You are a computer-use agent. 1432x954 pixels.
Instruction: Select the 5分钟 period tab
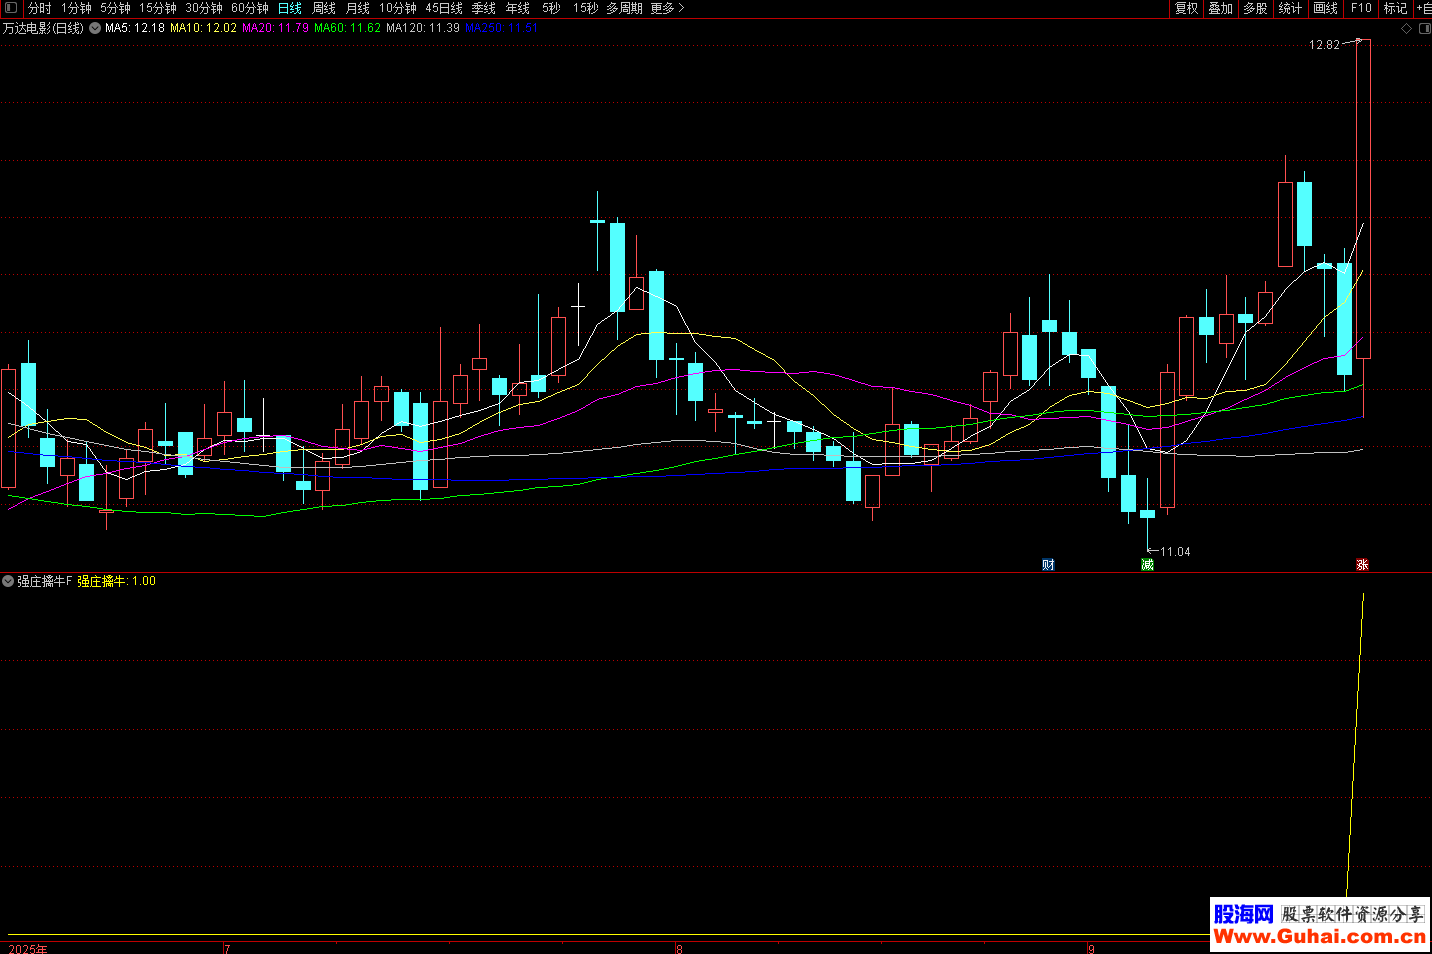pyautogui.click(x=115, y=8)
